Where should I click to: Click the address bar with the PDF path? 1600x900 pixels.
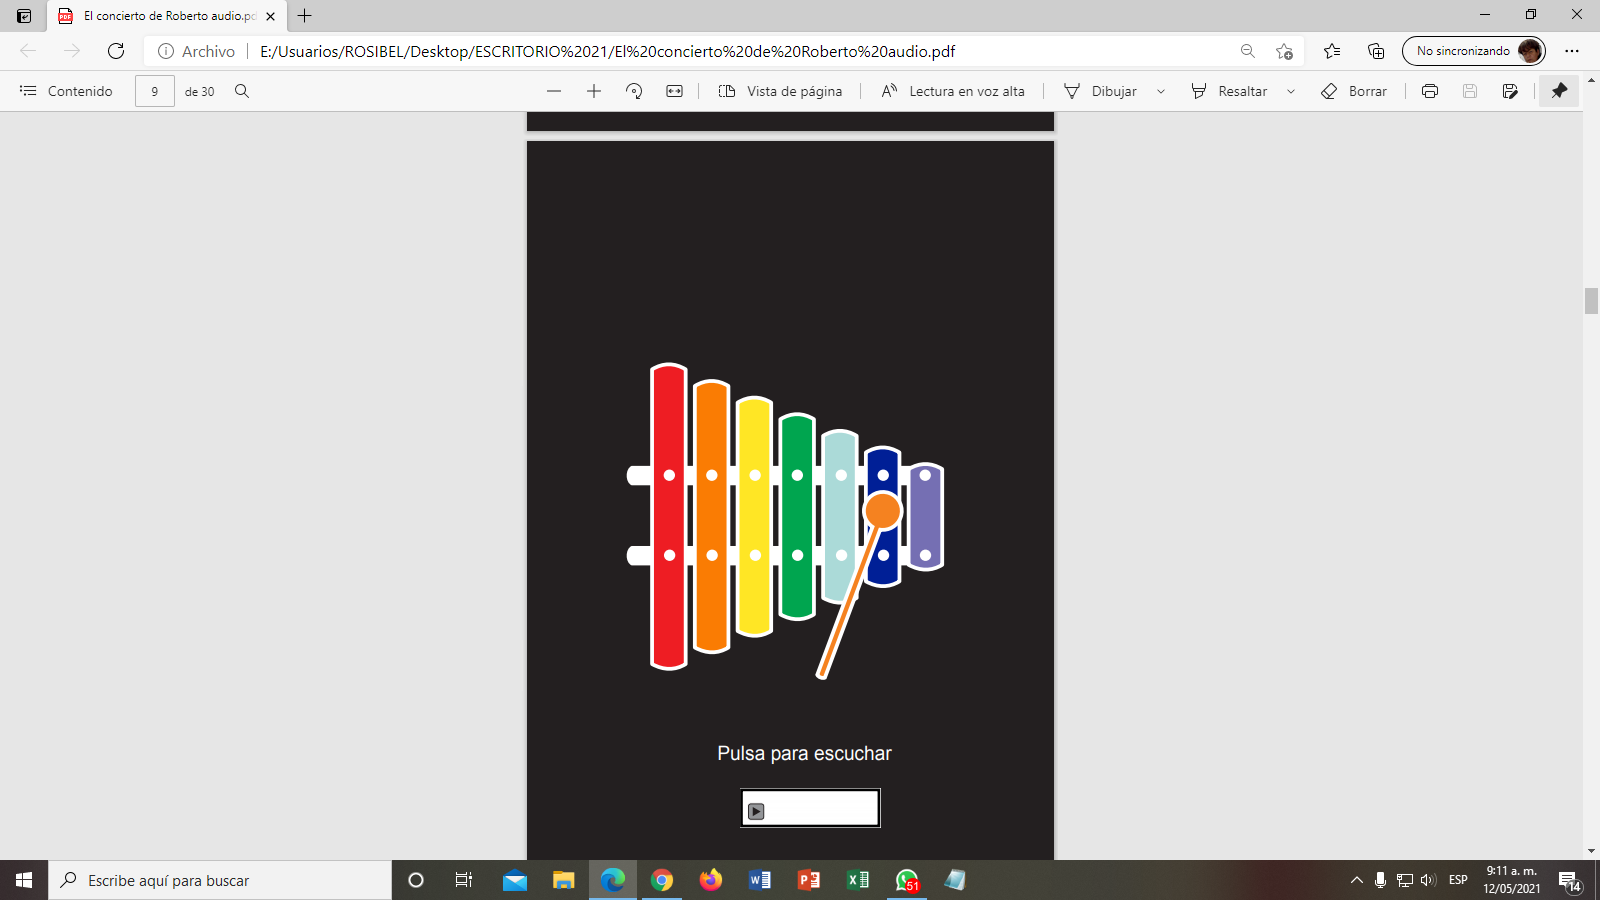pos(607,51)
